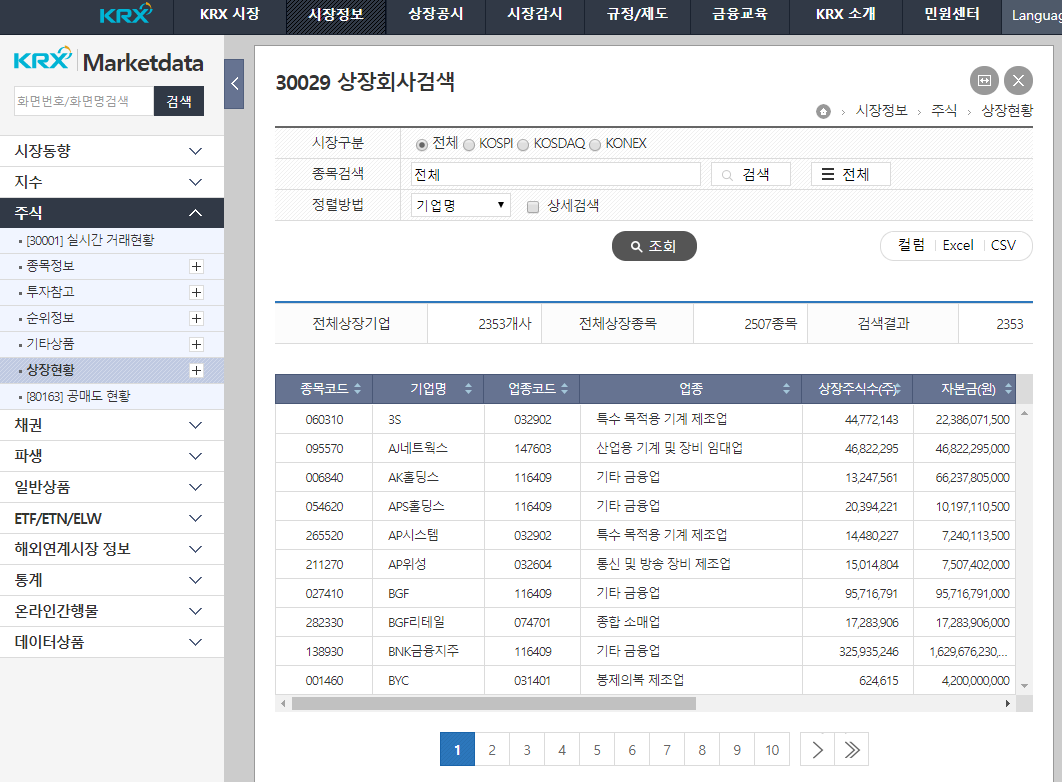Expand 기타상품 with its plus icon
The width and height of the screenshot is (1062, 782).
[196, 344]
